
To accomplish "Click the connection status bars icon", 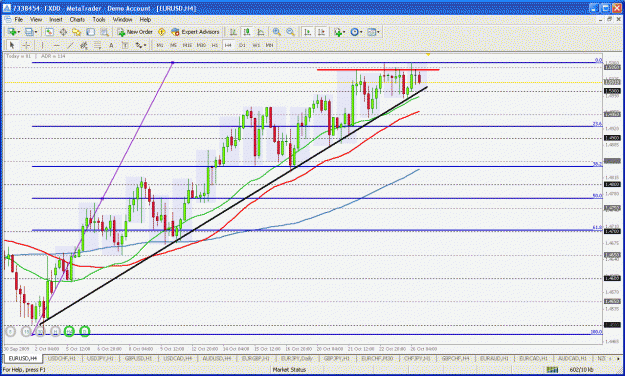I will (x=552, y=370).
